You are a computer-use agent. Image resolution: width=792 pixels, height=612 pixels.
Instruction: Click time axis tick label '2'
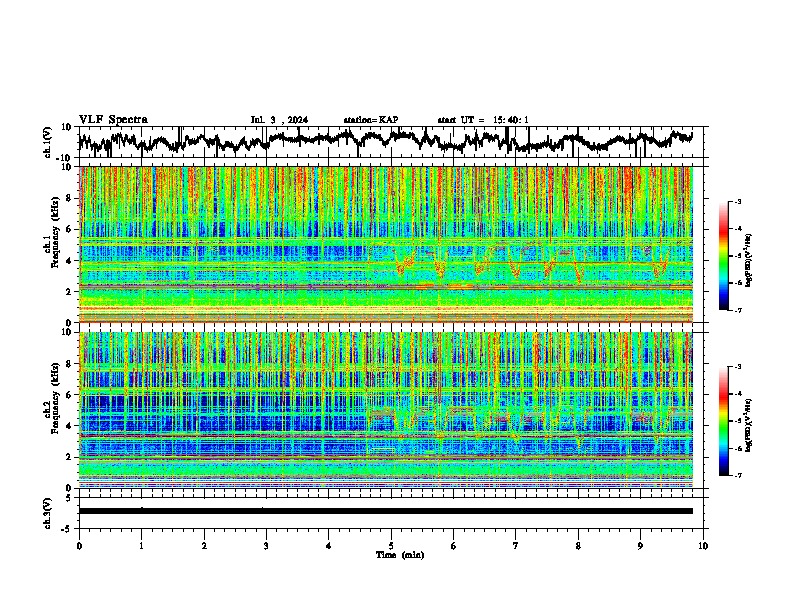point(204,546)
